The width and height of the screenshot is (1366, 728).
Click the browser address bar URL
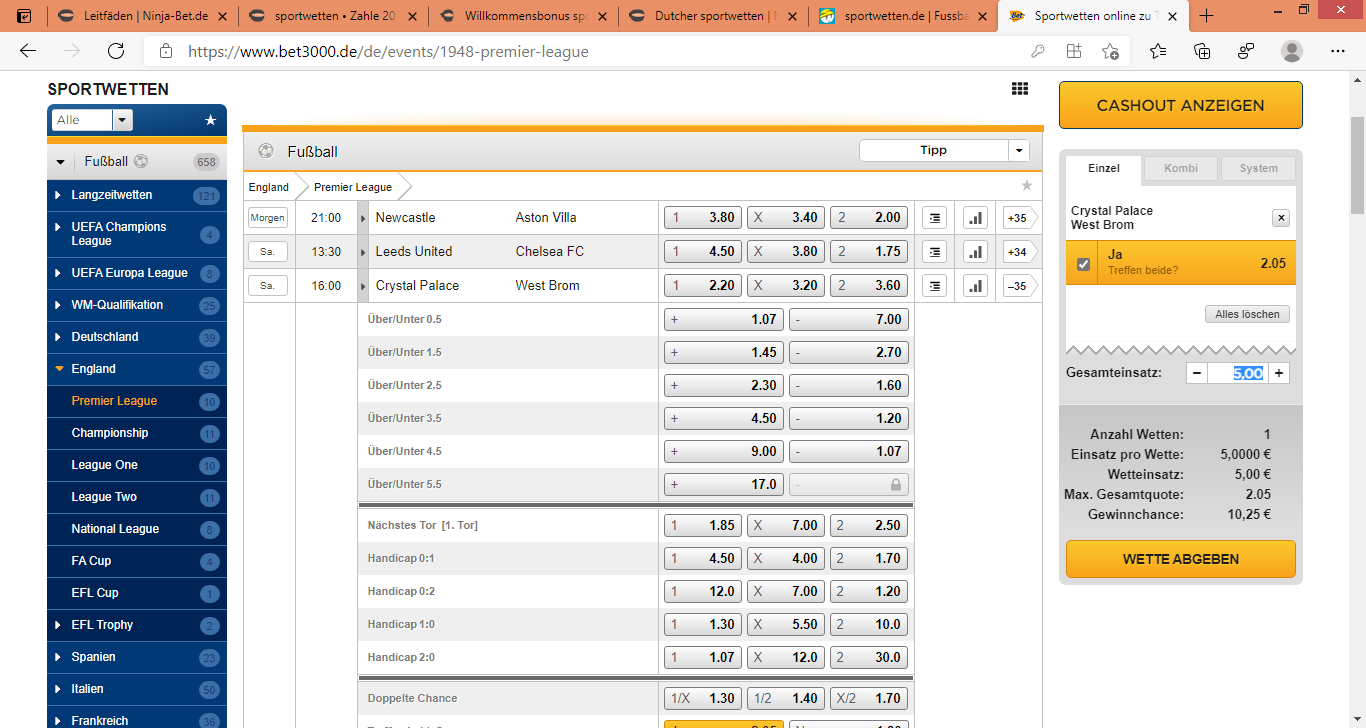click(x=388, y=51)
